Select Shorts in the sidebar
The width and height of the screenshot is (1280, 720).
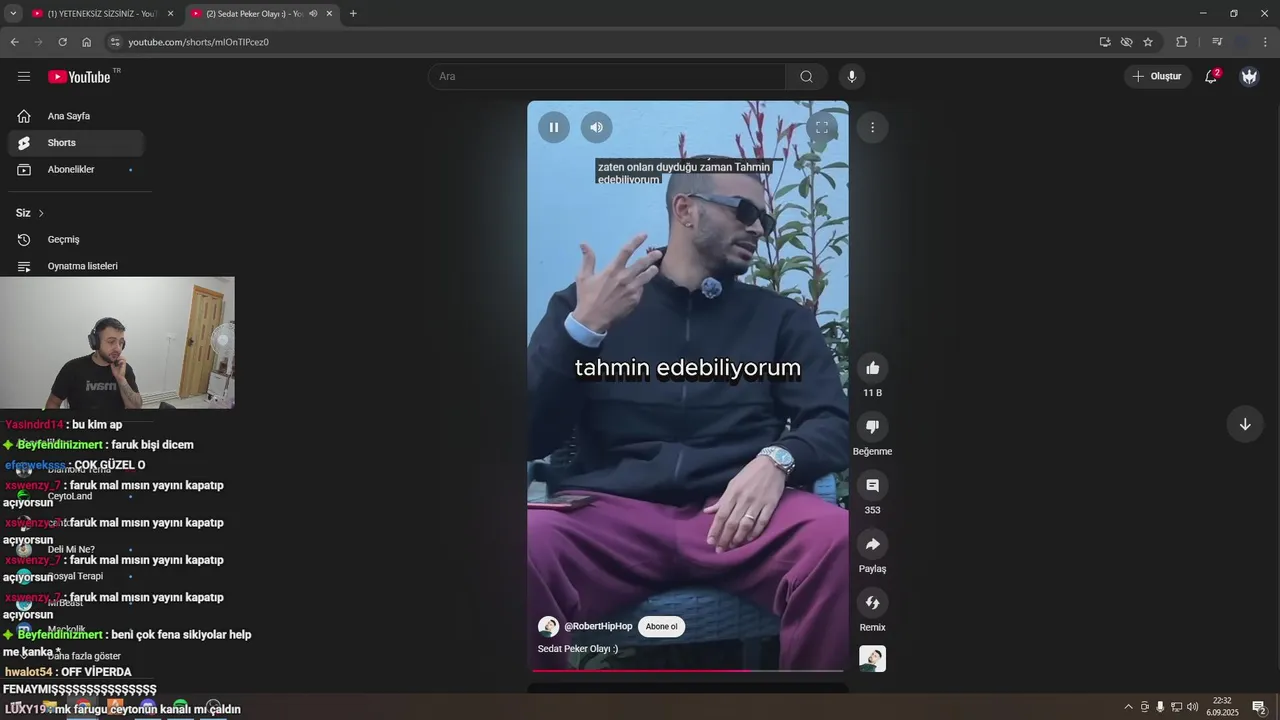pos(76,143)
